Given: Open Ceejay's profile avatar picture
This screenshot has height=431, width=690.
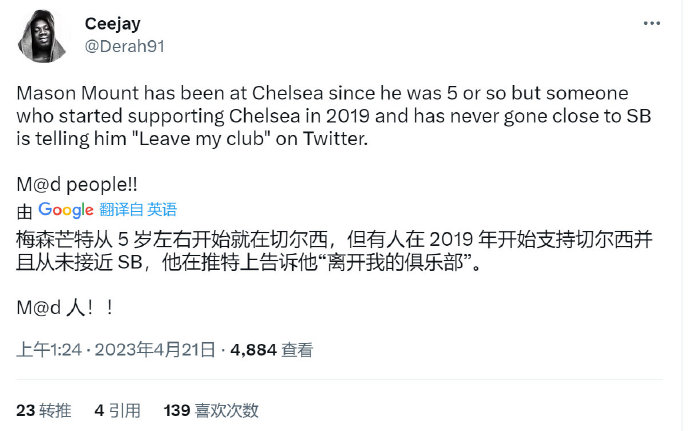Looking at the screenshot, I should coord(43,36).
